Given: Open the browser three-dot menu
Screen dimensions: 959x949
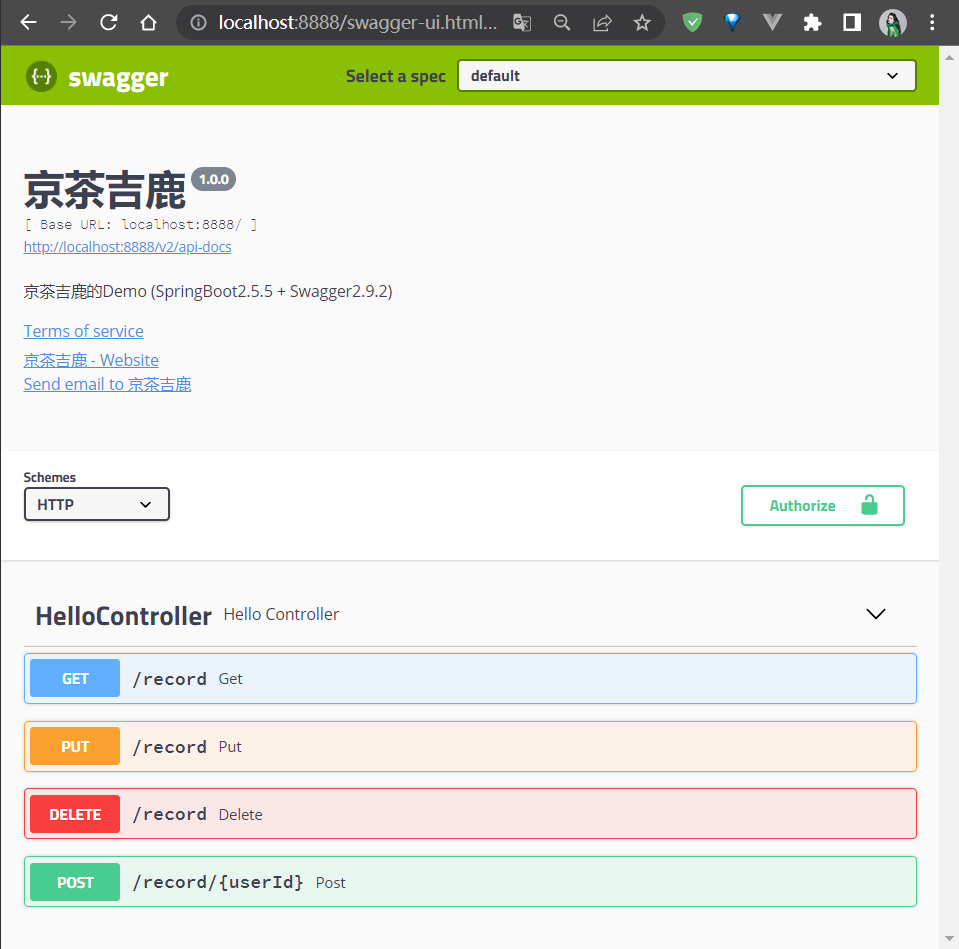Looking at the screenshot, I should tap(932, 23).
